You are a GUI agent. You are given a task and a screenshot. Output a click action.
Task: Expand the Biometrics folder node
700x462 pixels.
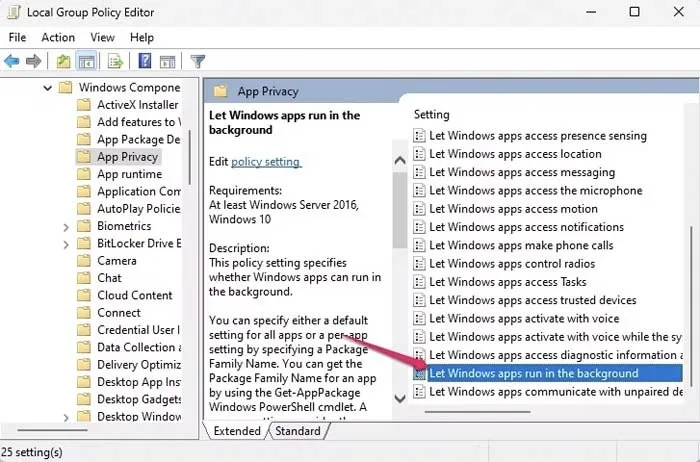66,227
